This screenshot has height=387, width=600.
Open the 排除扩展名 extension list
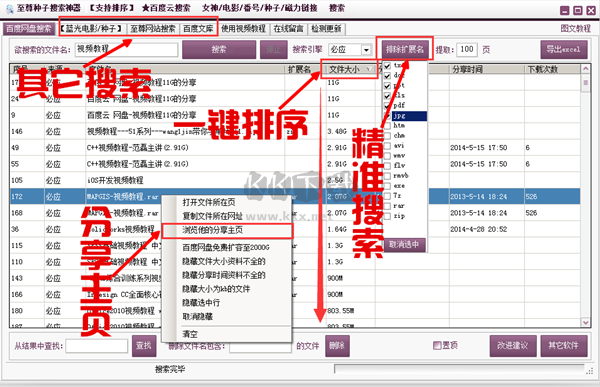coord(405,49)
